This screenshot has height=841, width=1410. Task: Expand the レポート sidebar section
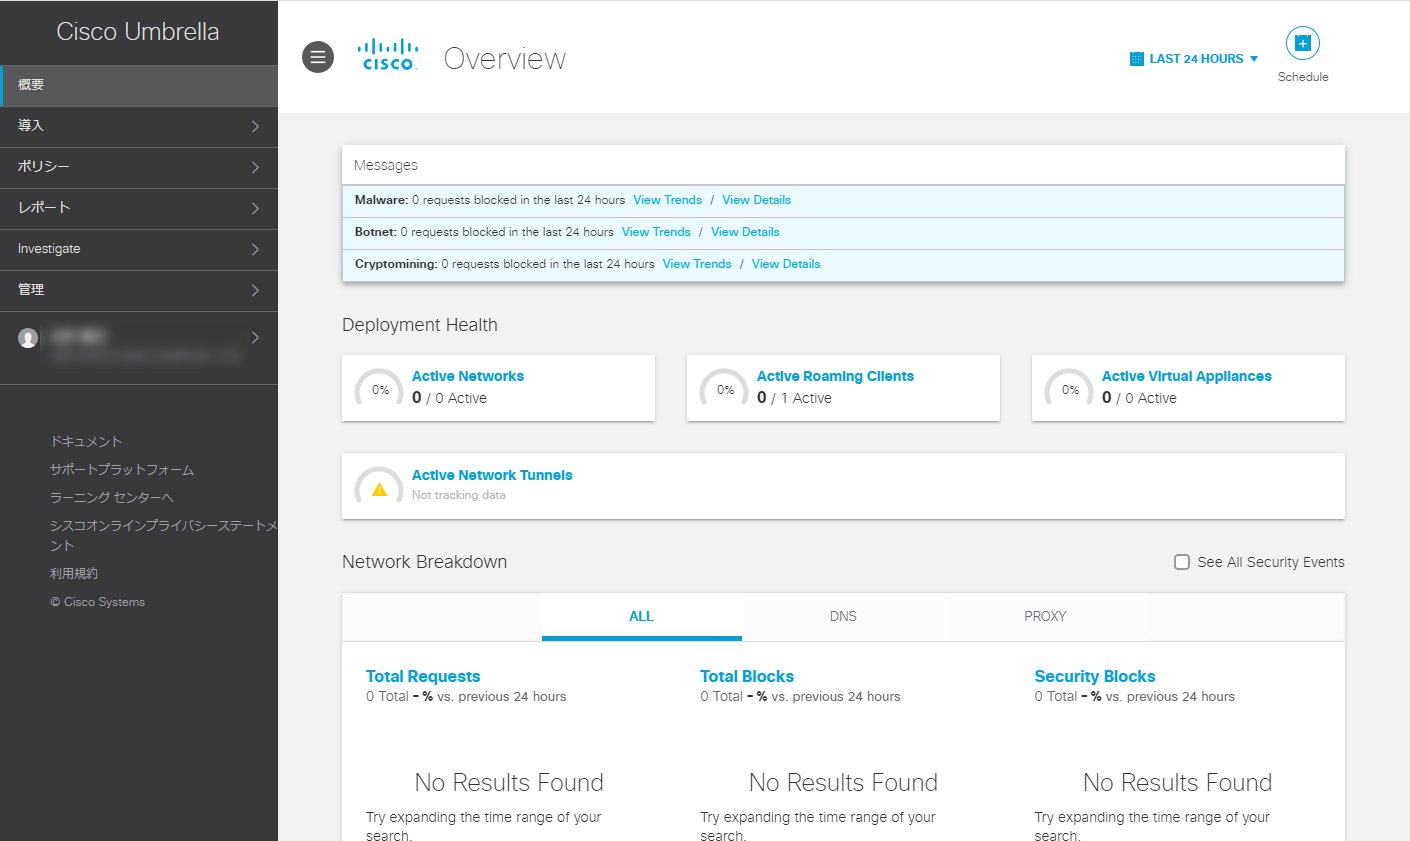(138, 208)
